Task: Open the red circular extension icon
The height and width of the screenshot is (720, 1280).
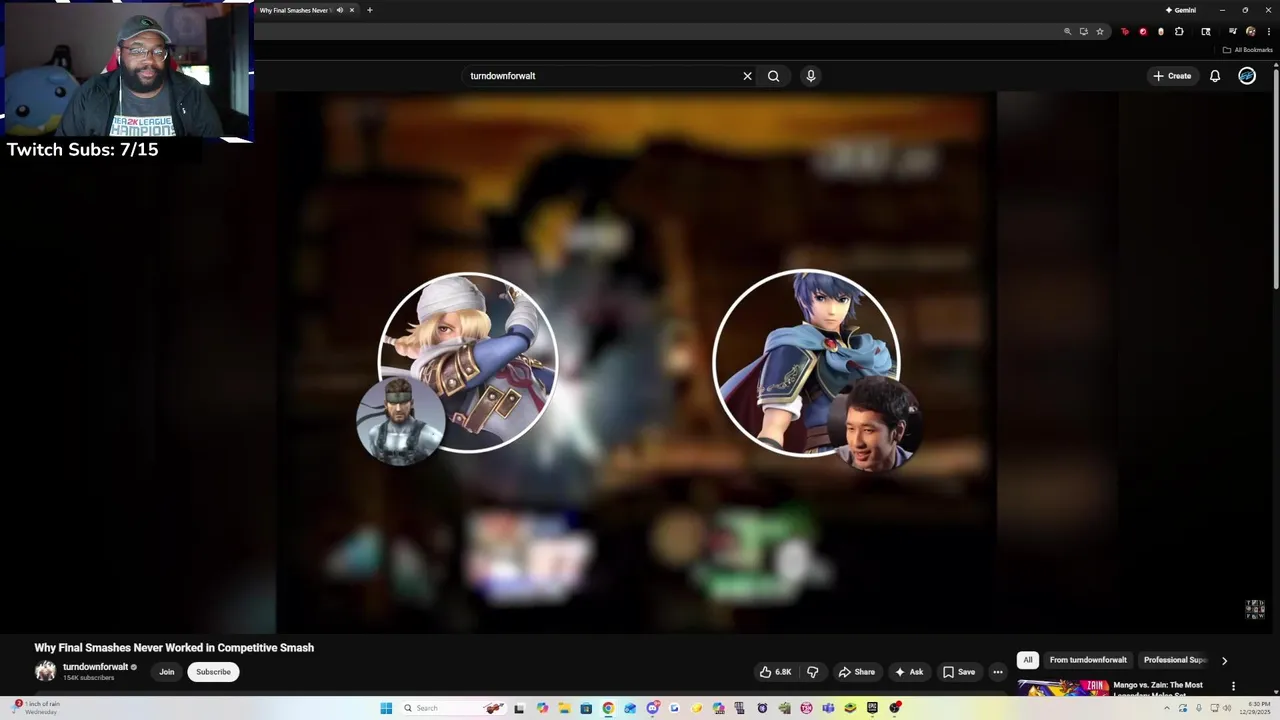Action: coord(1143,32)
